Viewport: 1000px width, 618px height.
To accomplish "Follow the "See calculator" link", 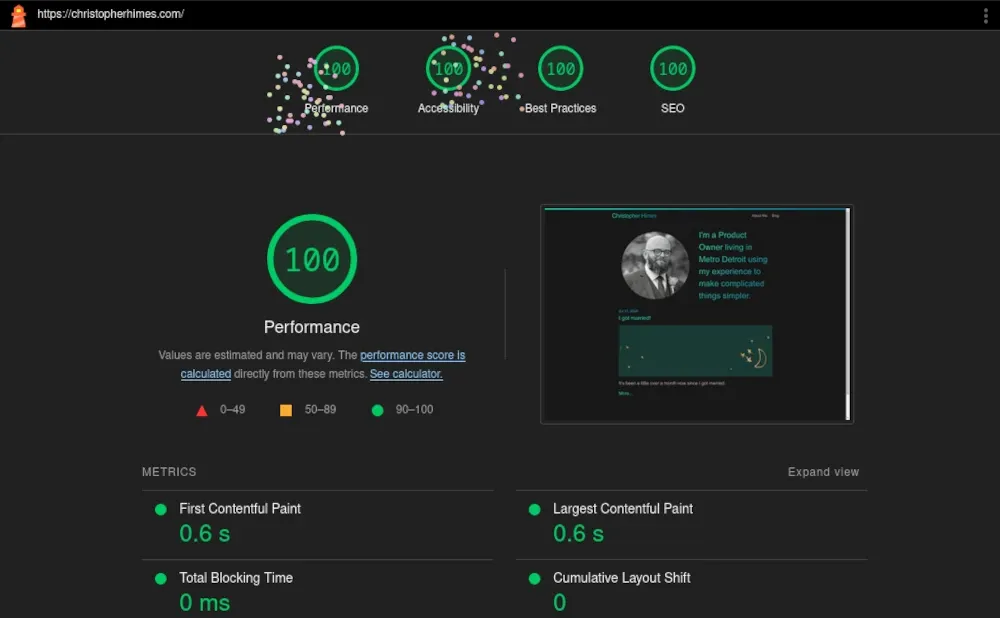I will point(406,374).
